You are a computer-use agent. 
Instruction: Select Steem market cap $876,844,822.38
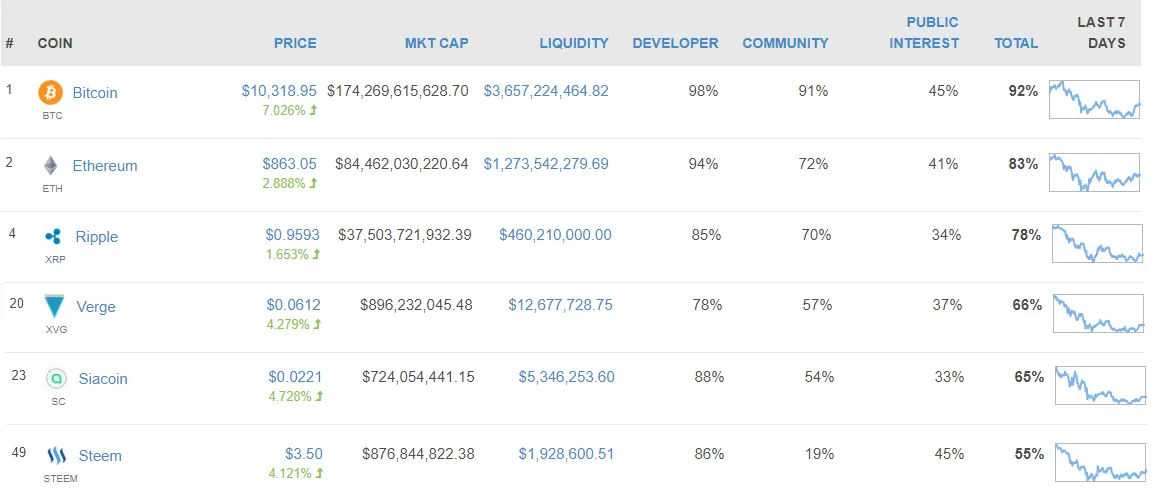[419, 454]
